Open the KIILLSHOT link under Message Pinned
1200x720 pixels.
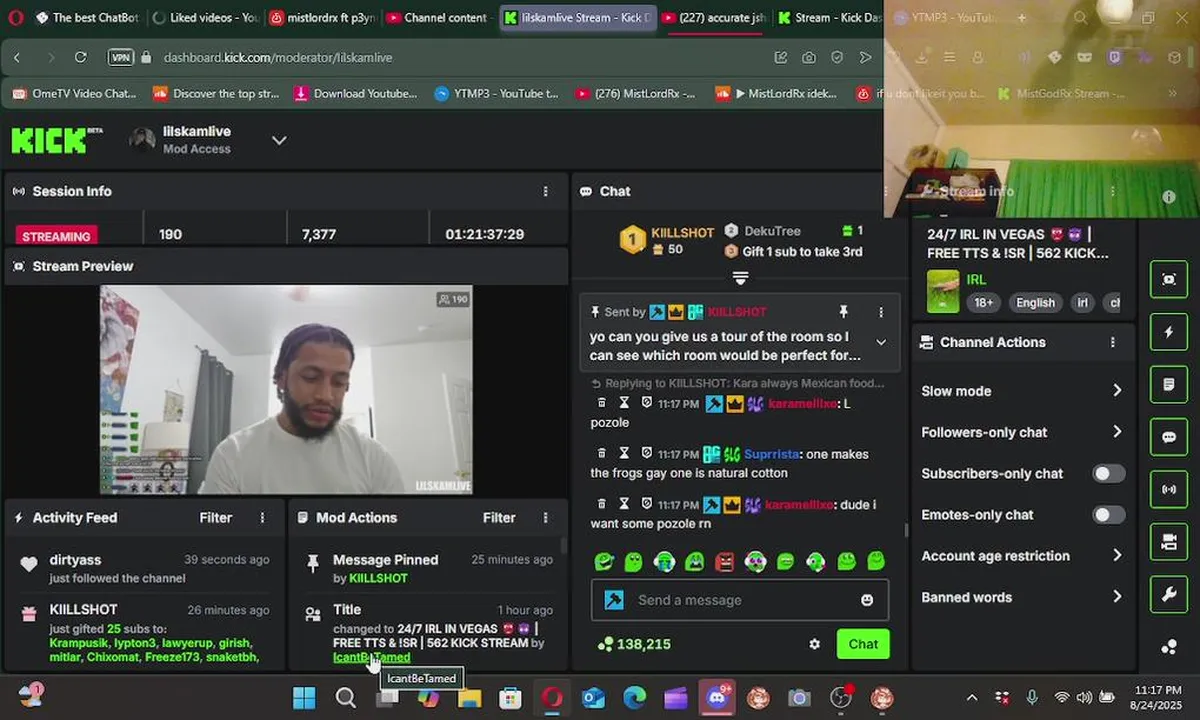point(378,578)
